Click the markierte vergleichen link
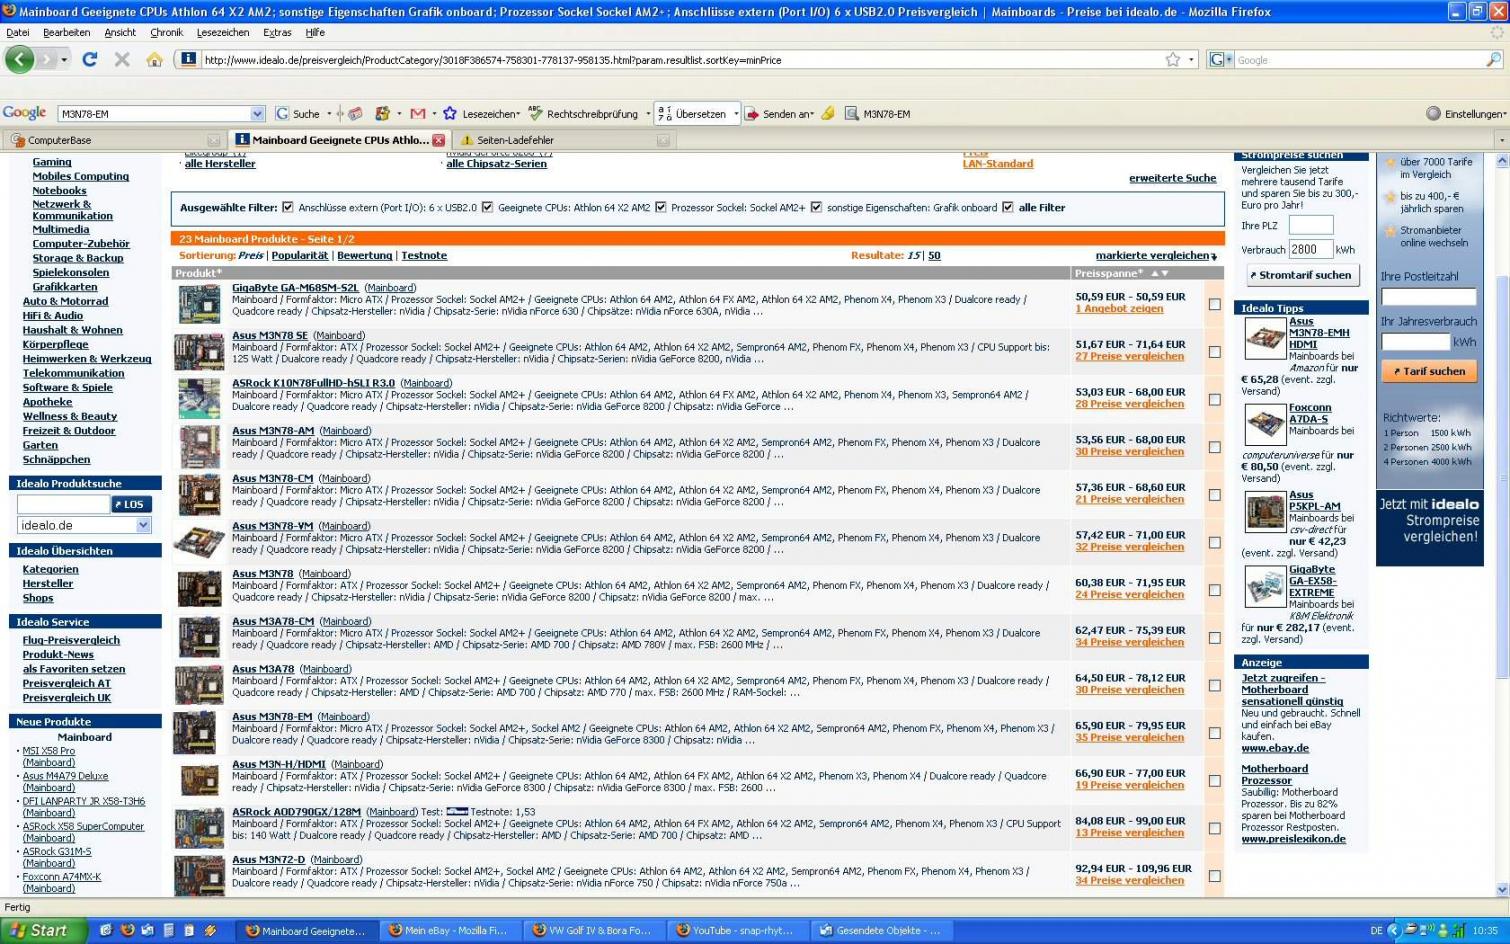 tap(1155, 256)
